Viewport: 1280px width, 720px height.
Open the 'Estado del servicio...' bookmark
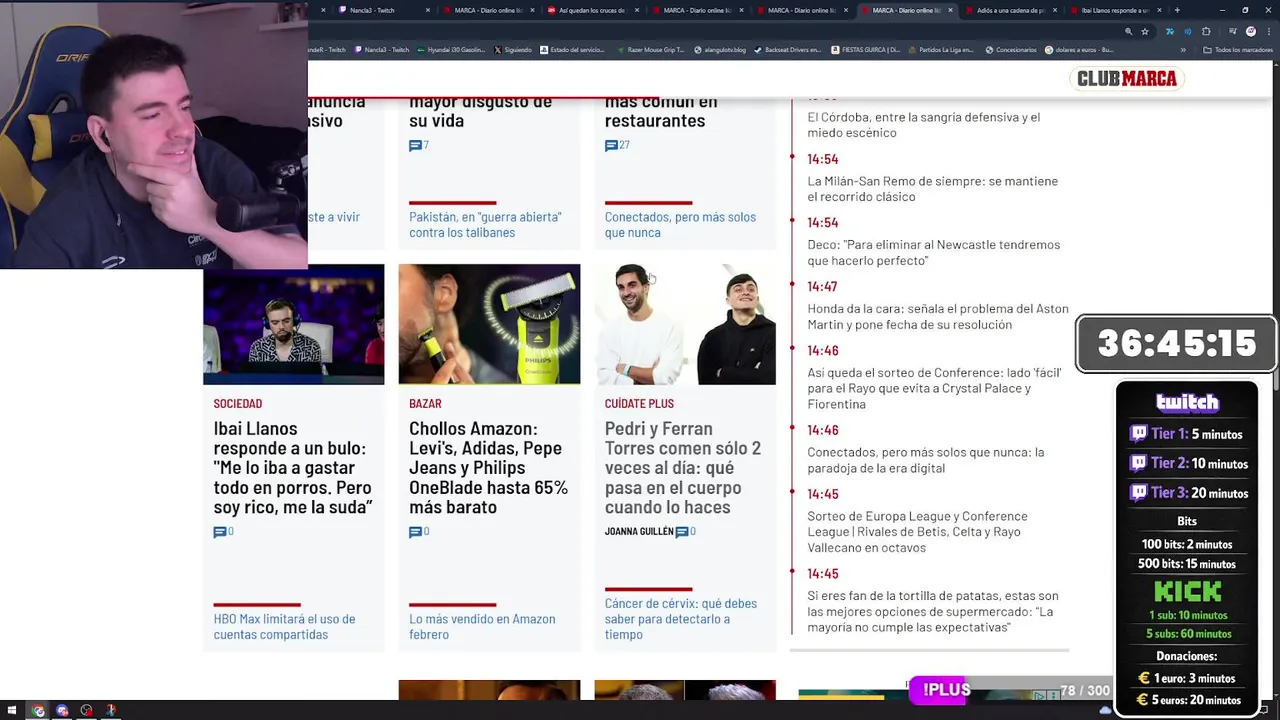(x=573, y=50)
